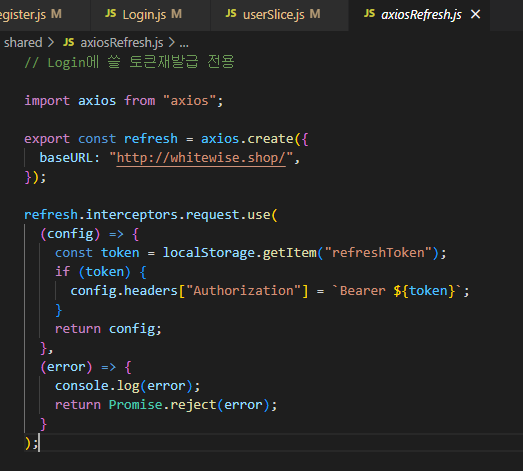Click the (error) arrow function parameter
This screenshot has width=523, height=471.
(66, 367)
